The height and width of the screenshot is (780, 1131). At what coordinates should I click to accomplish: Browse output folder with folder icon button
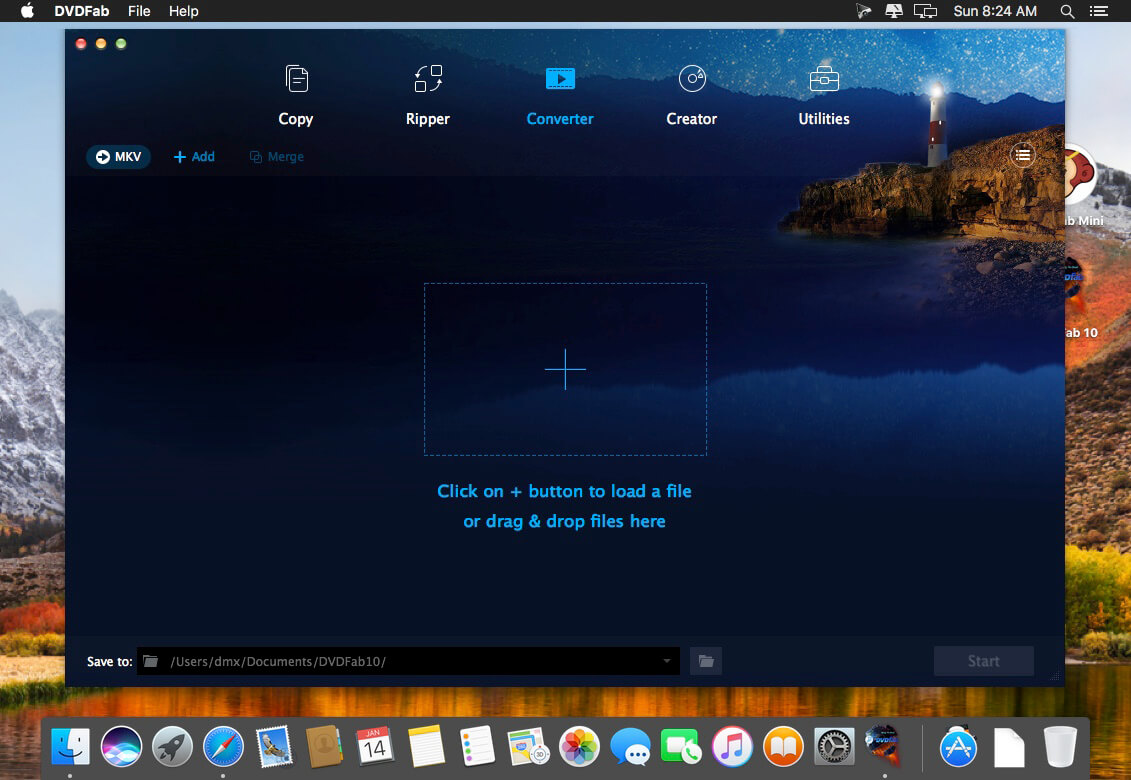pyautogui.click(x=706, y=661)
